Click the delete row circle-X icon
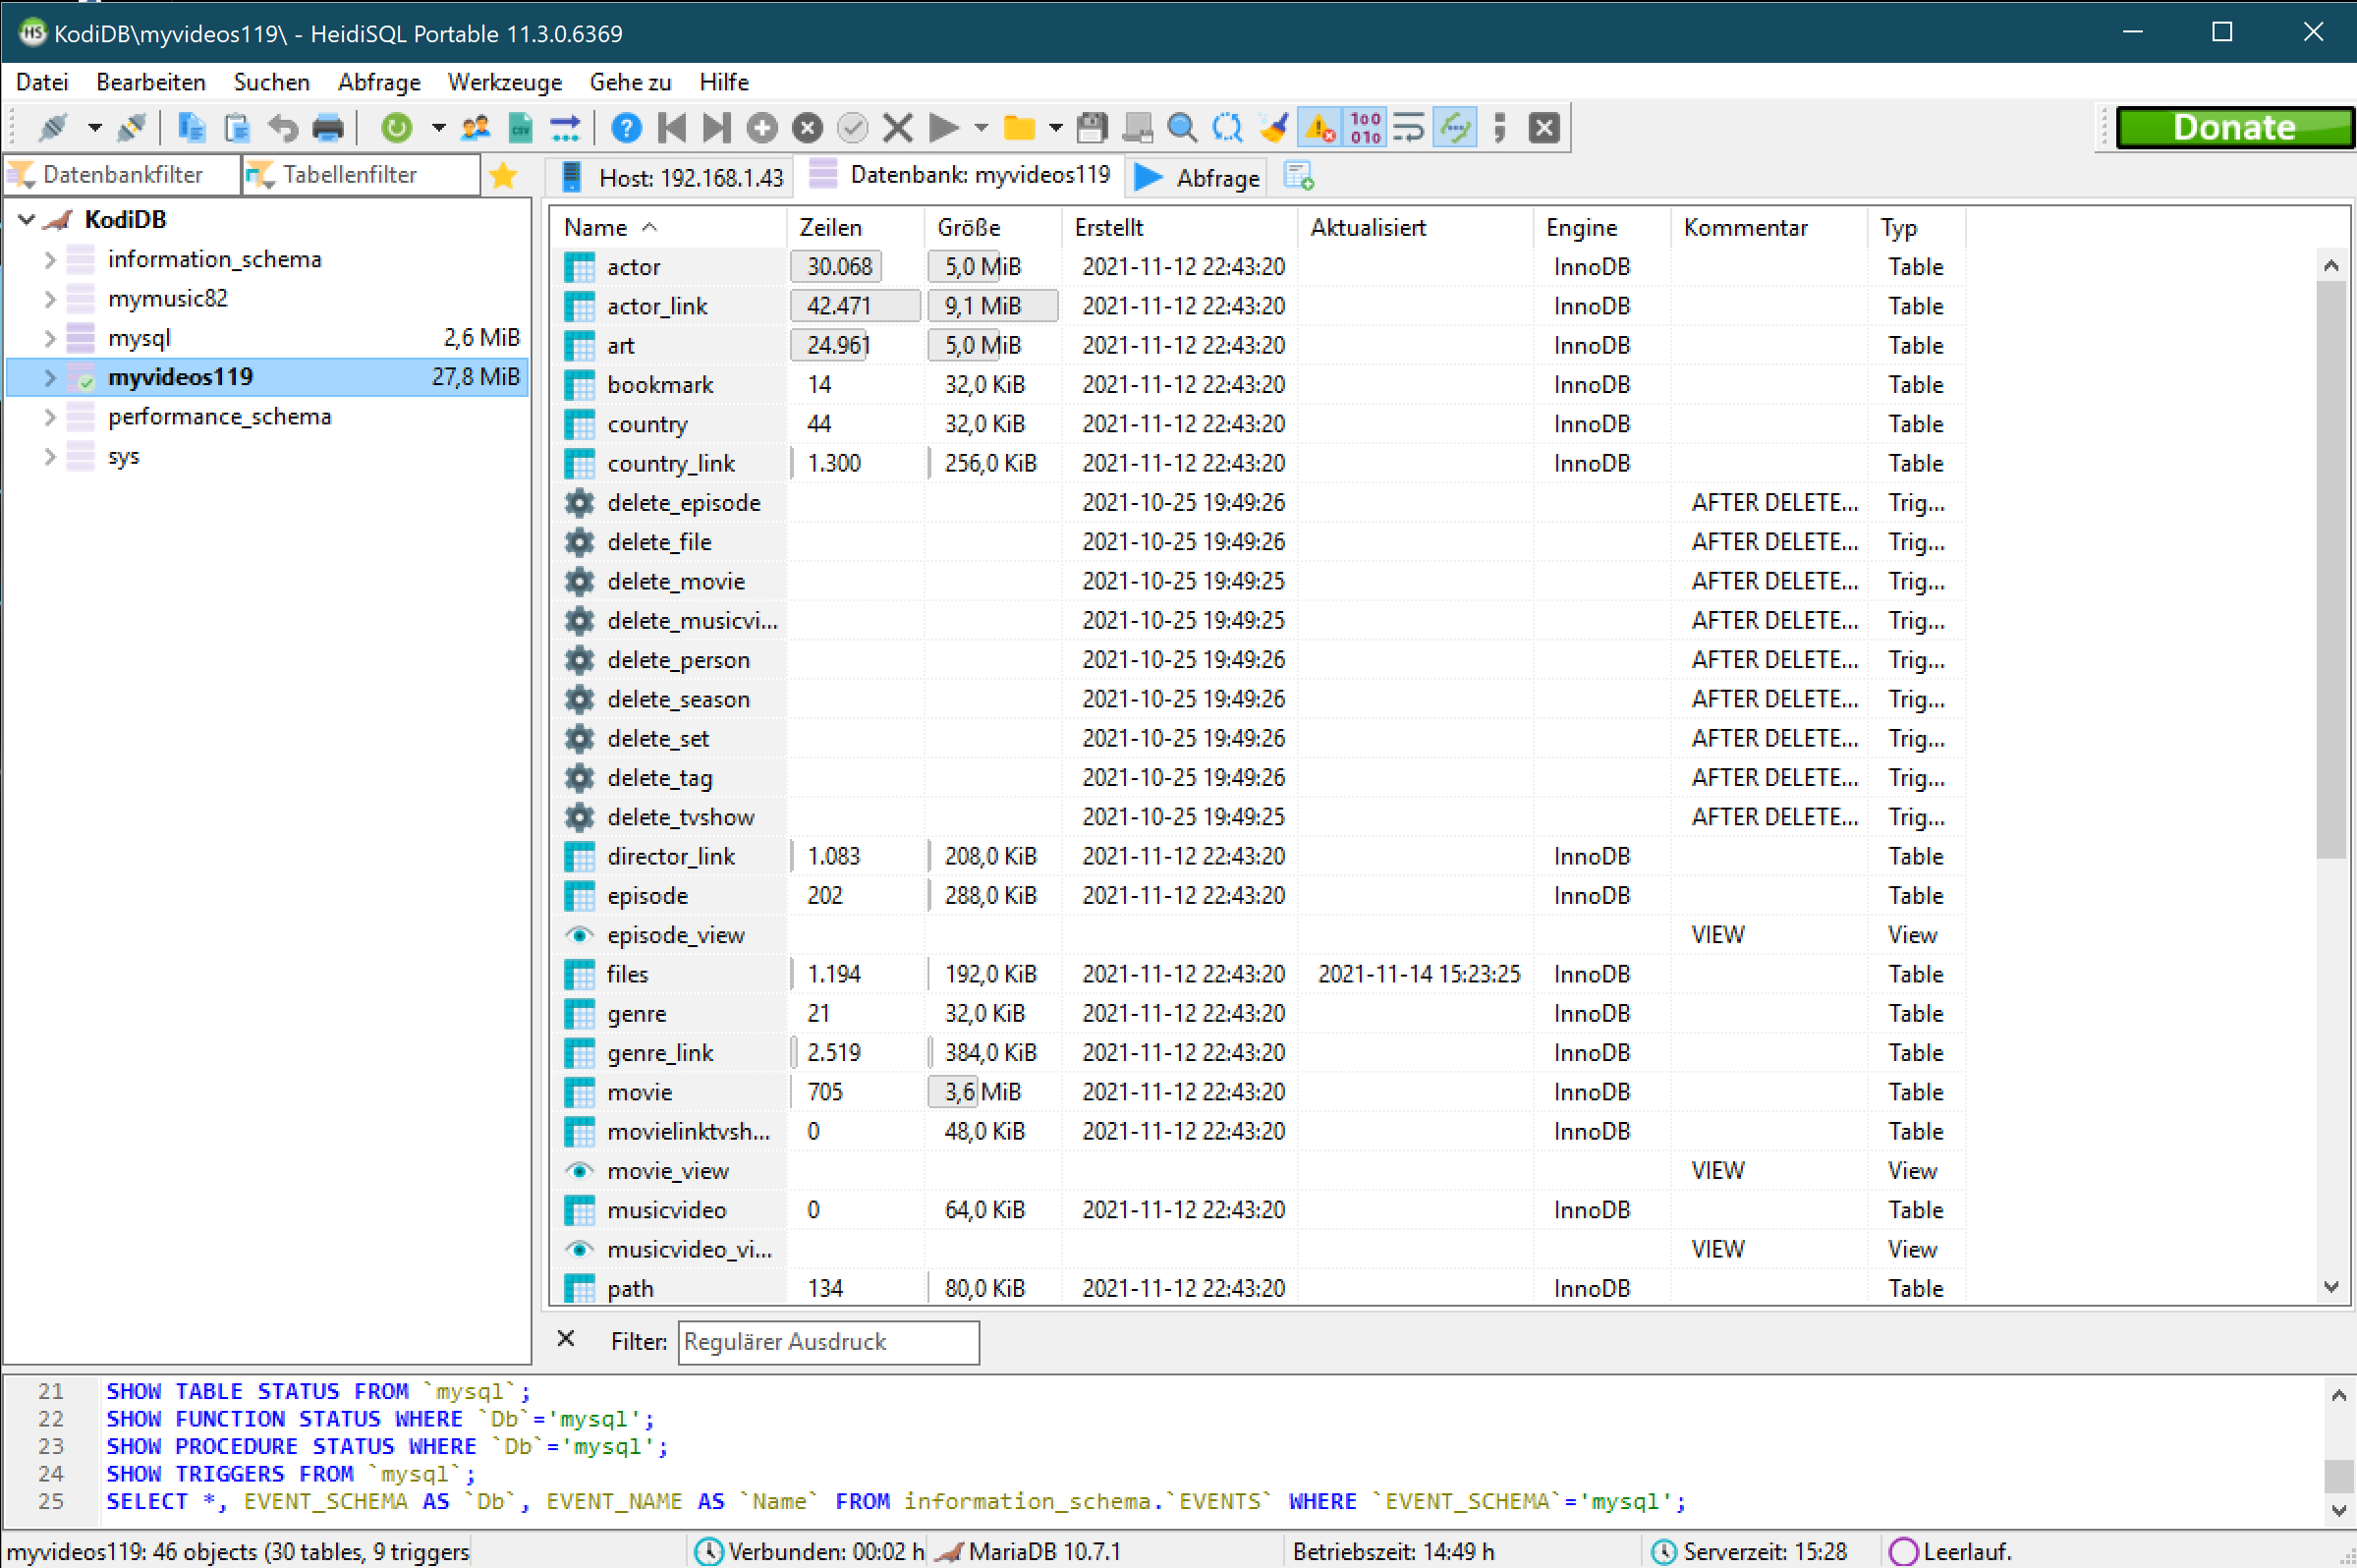Viewport: 2357px width, 1568px height. 807,128
